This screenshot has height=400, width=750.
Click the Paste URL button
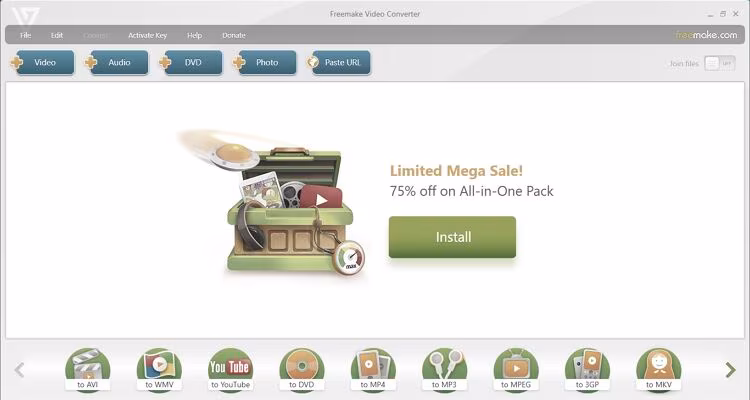[339, 63]
